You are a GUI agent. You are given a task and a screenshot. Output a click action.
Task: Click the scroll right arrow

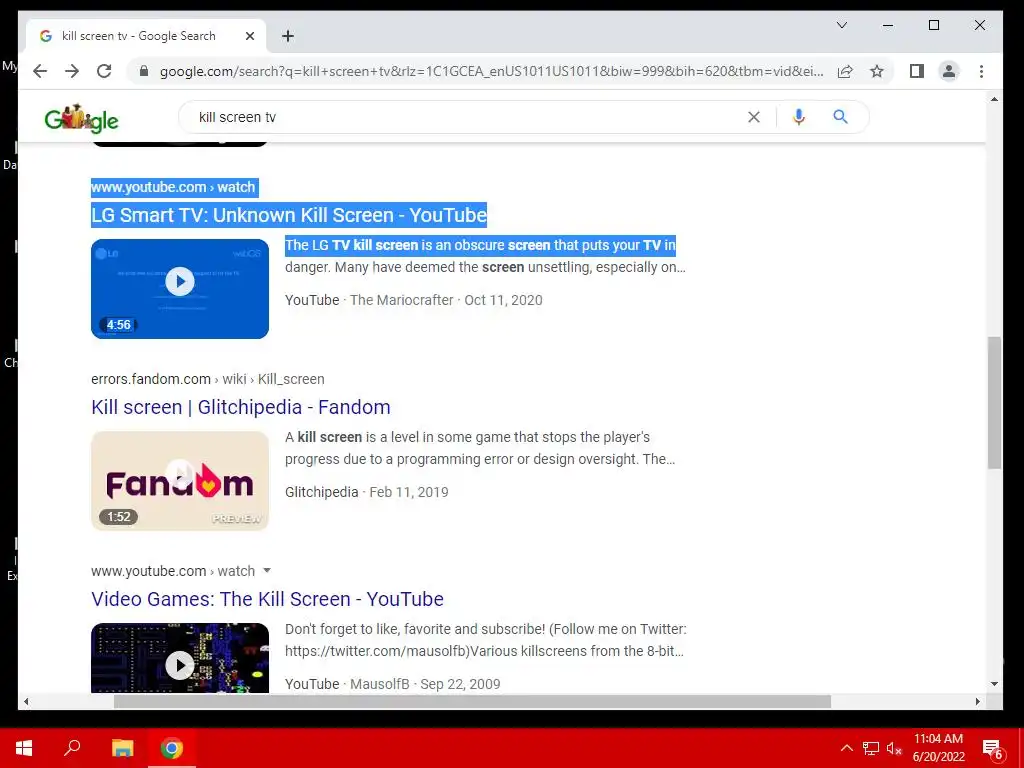978,701
